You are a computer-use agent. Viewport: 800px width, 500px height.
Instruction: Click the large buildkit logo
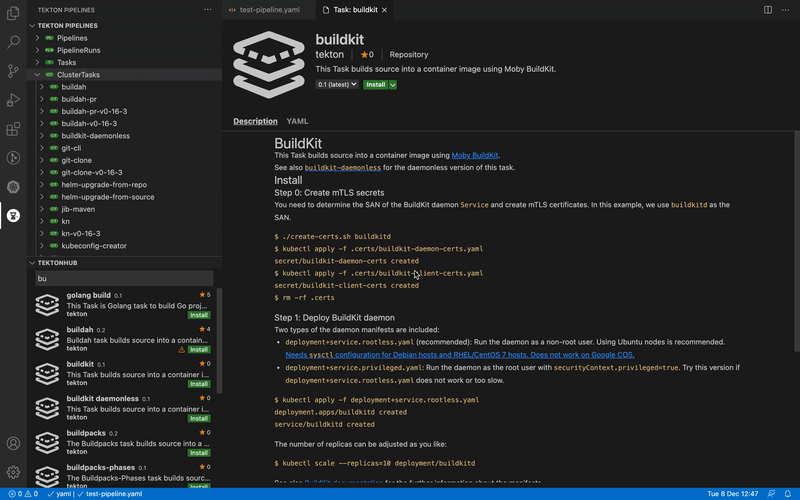pyautogui.click(x=269, y=64)
